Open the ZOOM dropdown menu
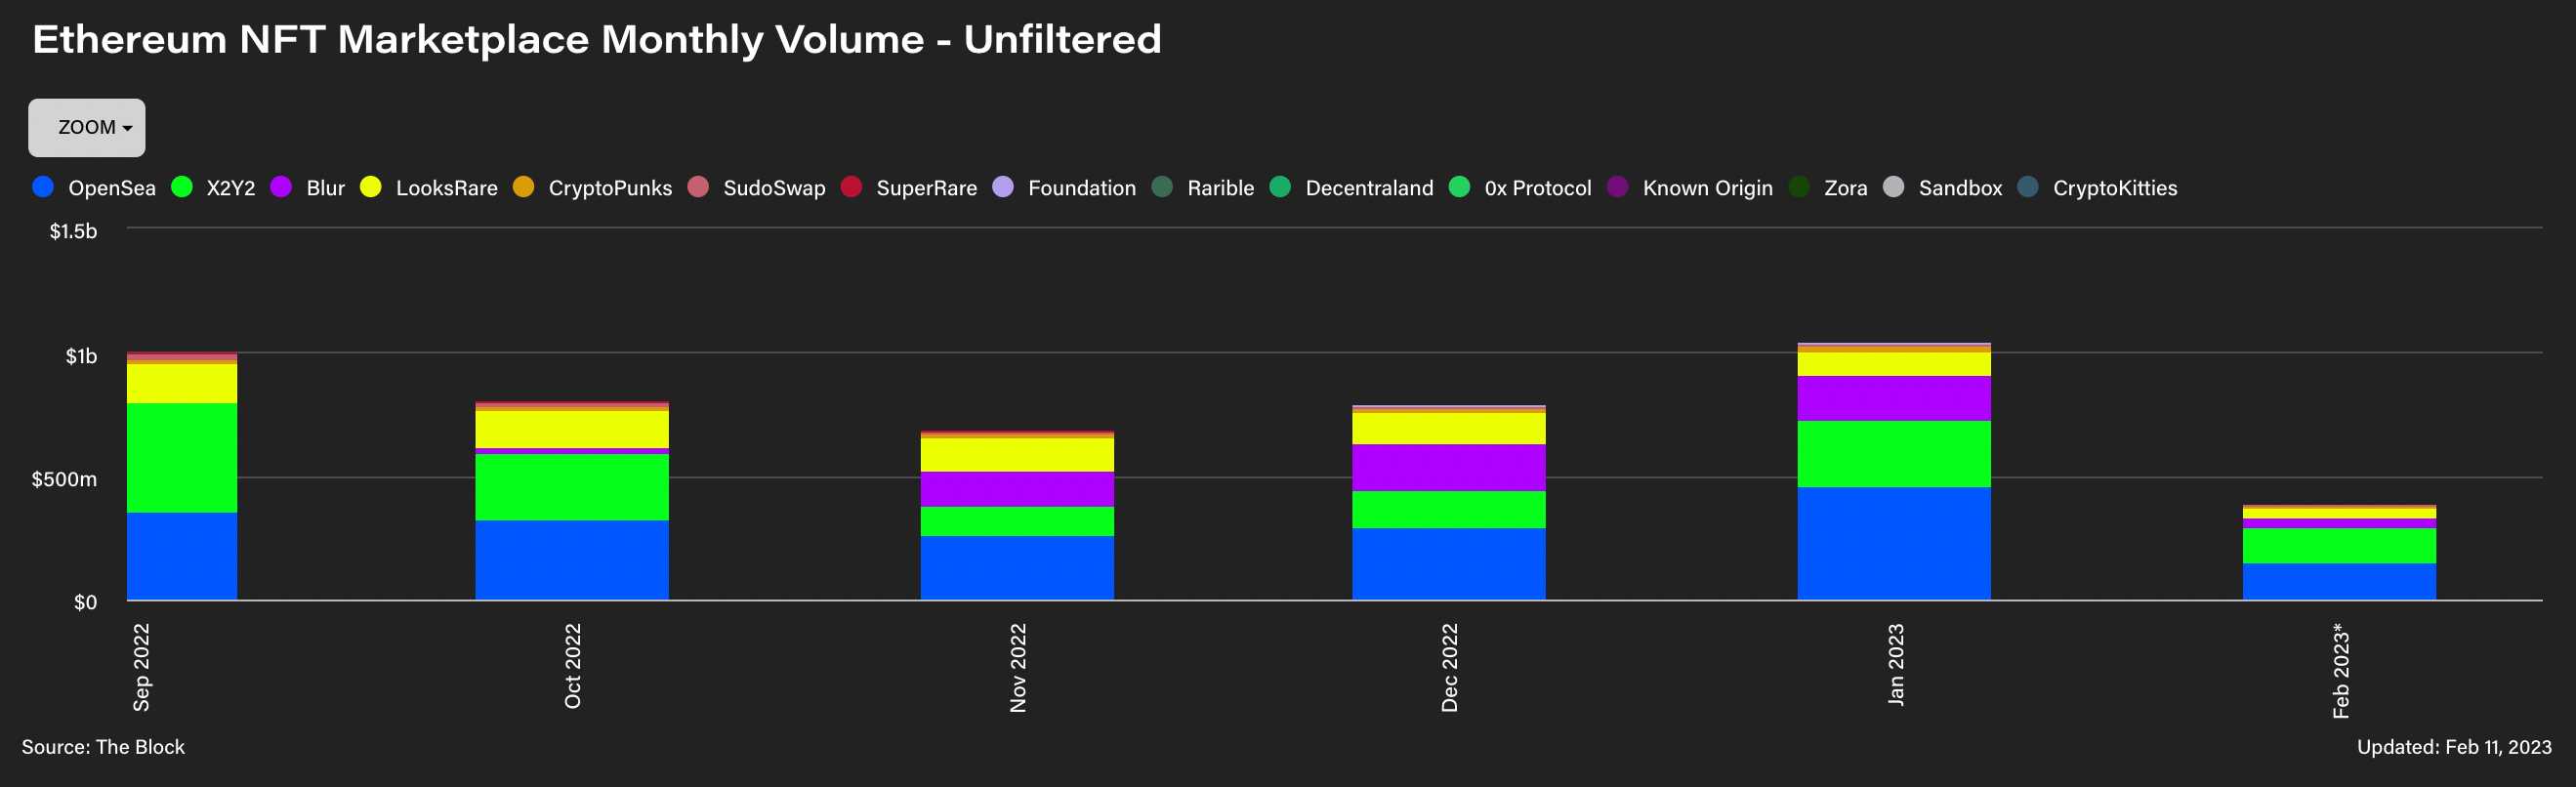The height and width of the screenshot is (787, 2576). 87,128
